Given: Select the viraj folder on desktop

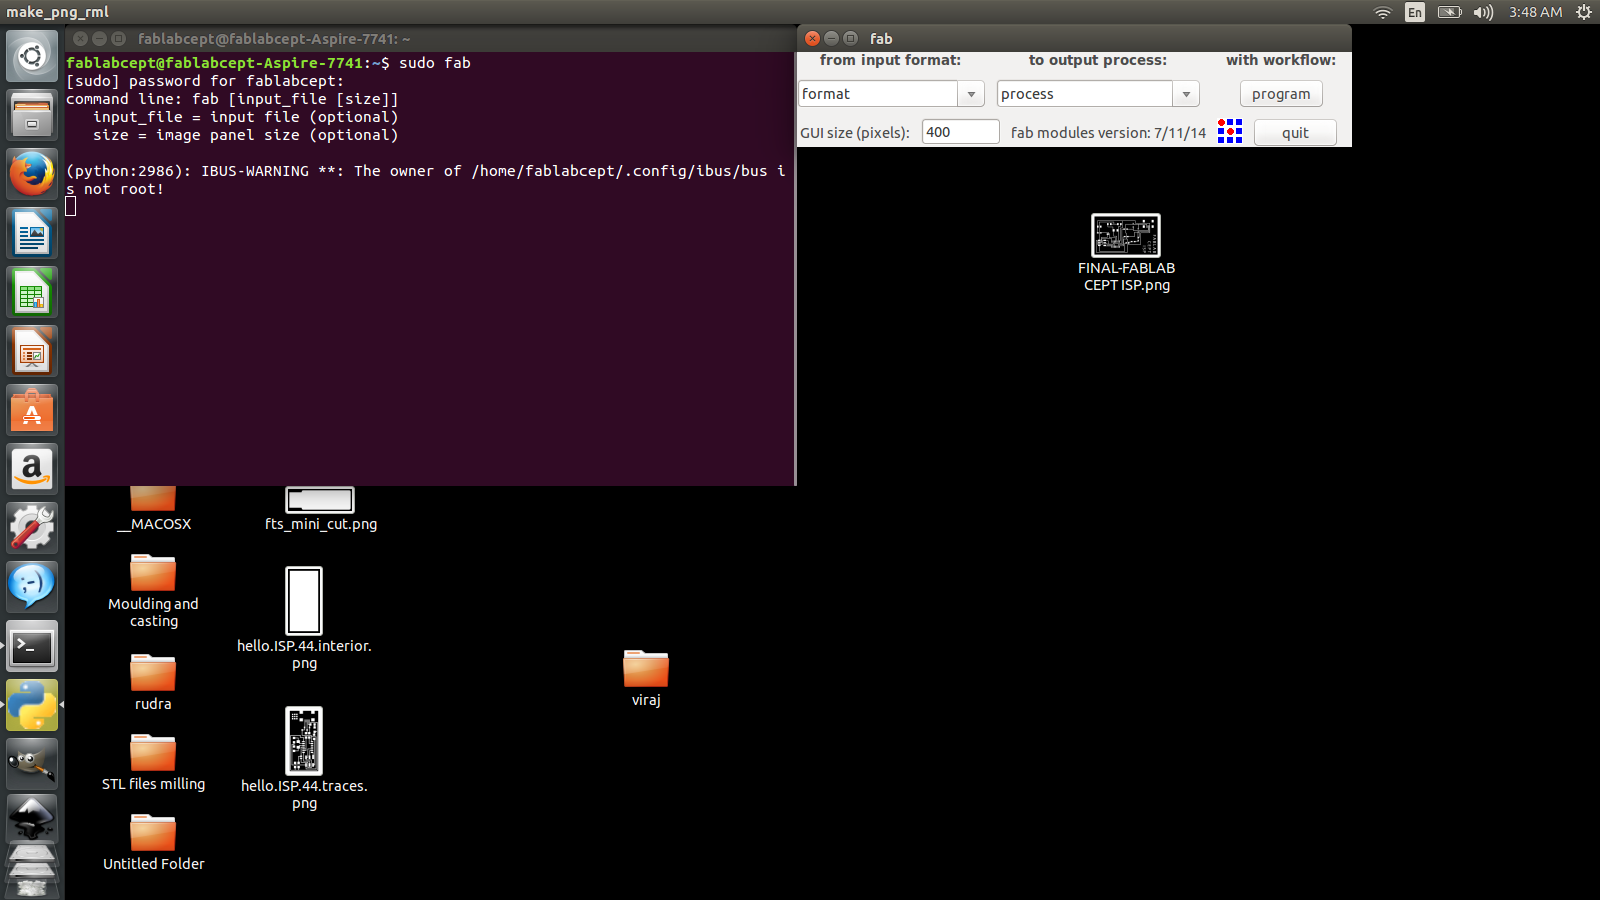Looking at the screenshot, I should 646,679.
